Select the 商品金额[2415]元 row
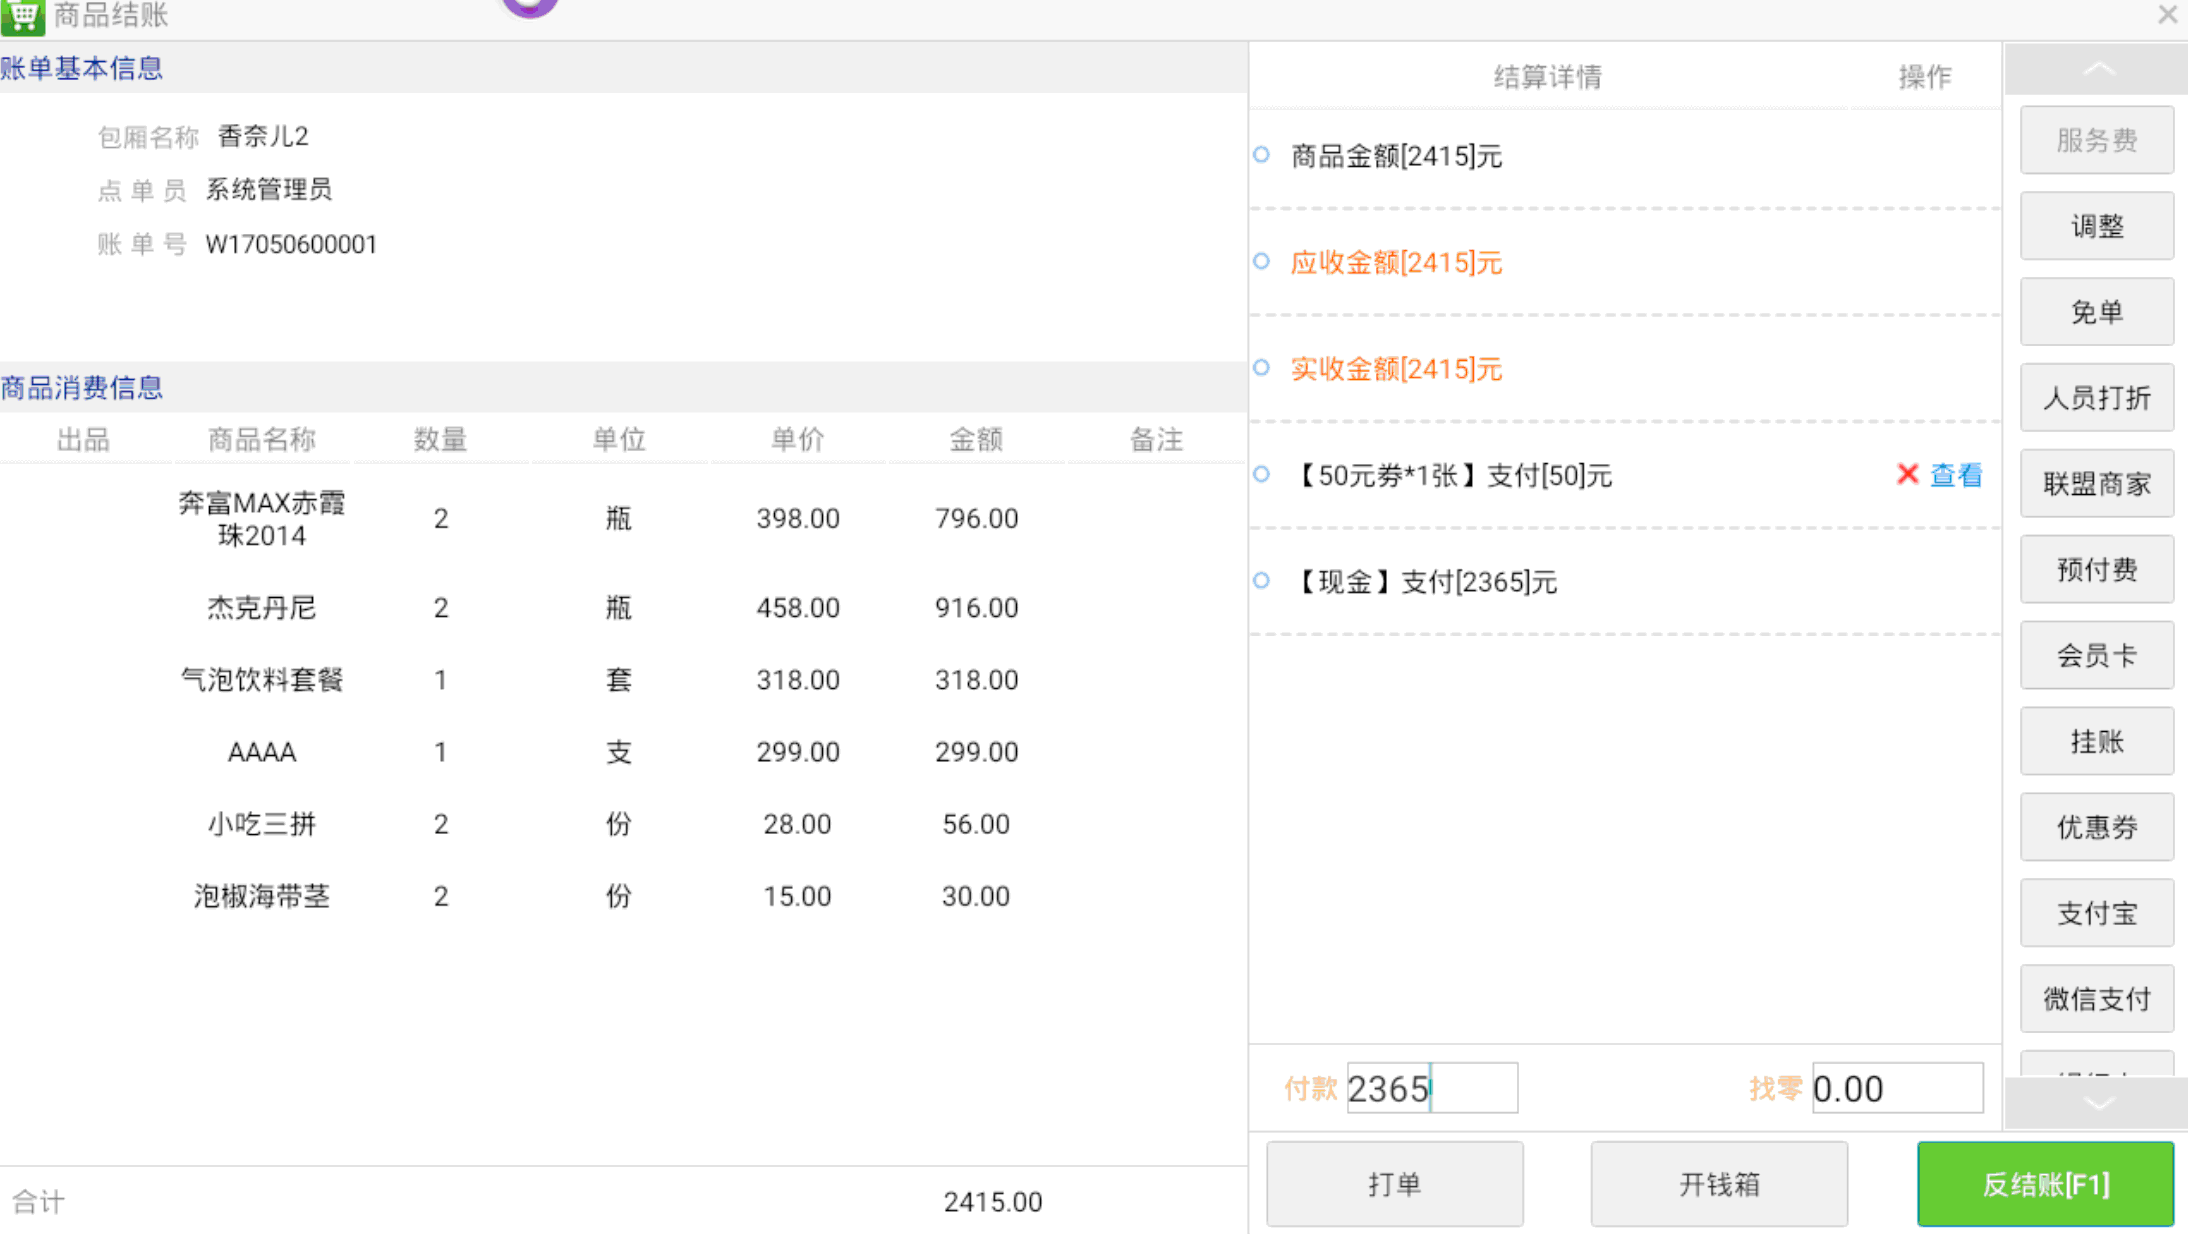The height and width of the screenshot is (1234, 2188). click(1625, 156)
